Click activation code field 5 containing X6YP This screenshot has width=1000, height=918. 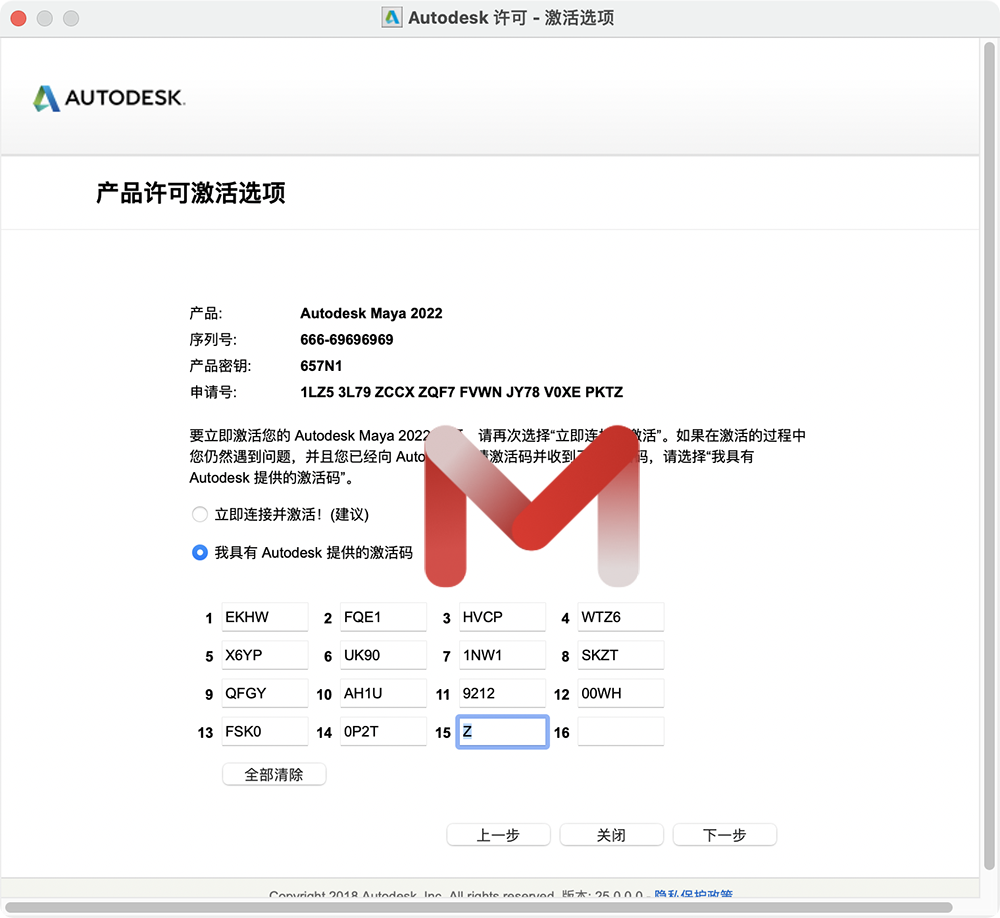tap(265, 655)
